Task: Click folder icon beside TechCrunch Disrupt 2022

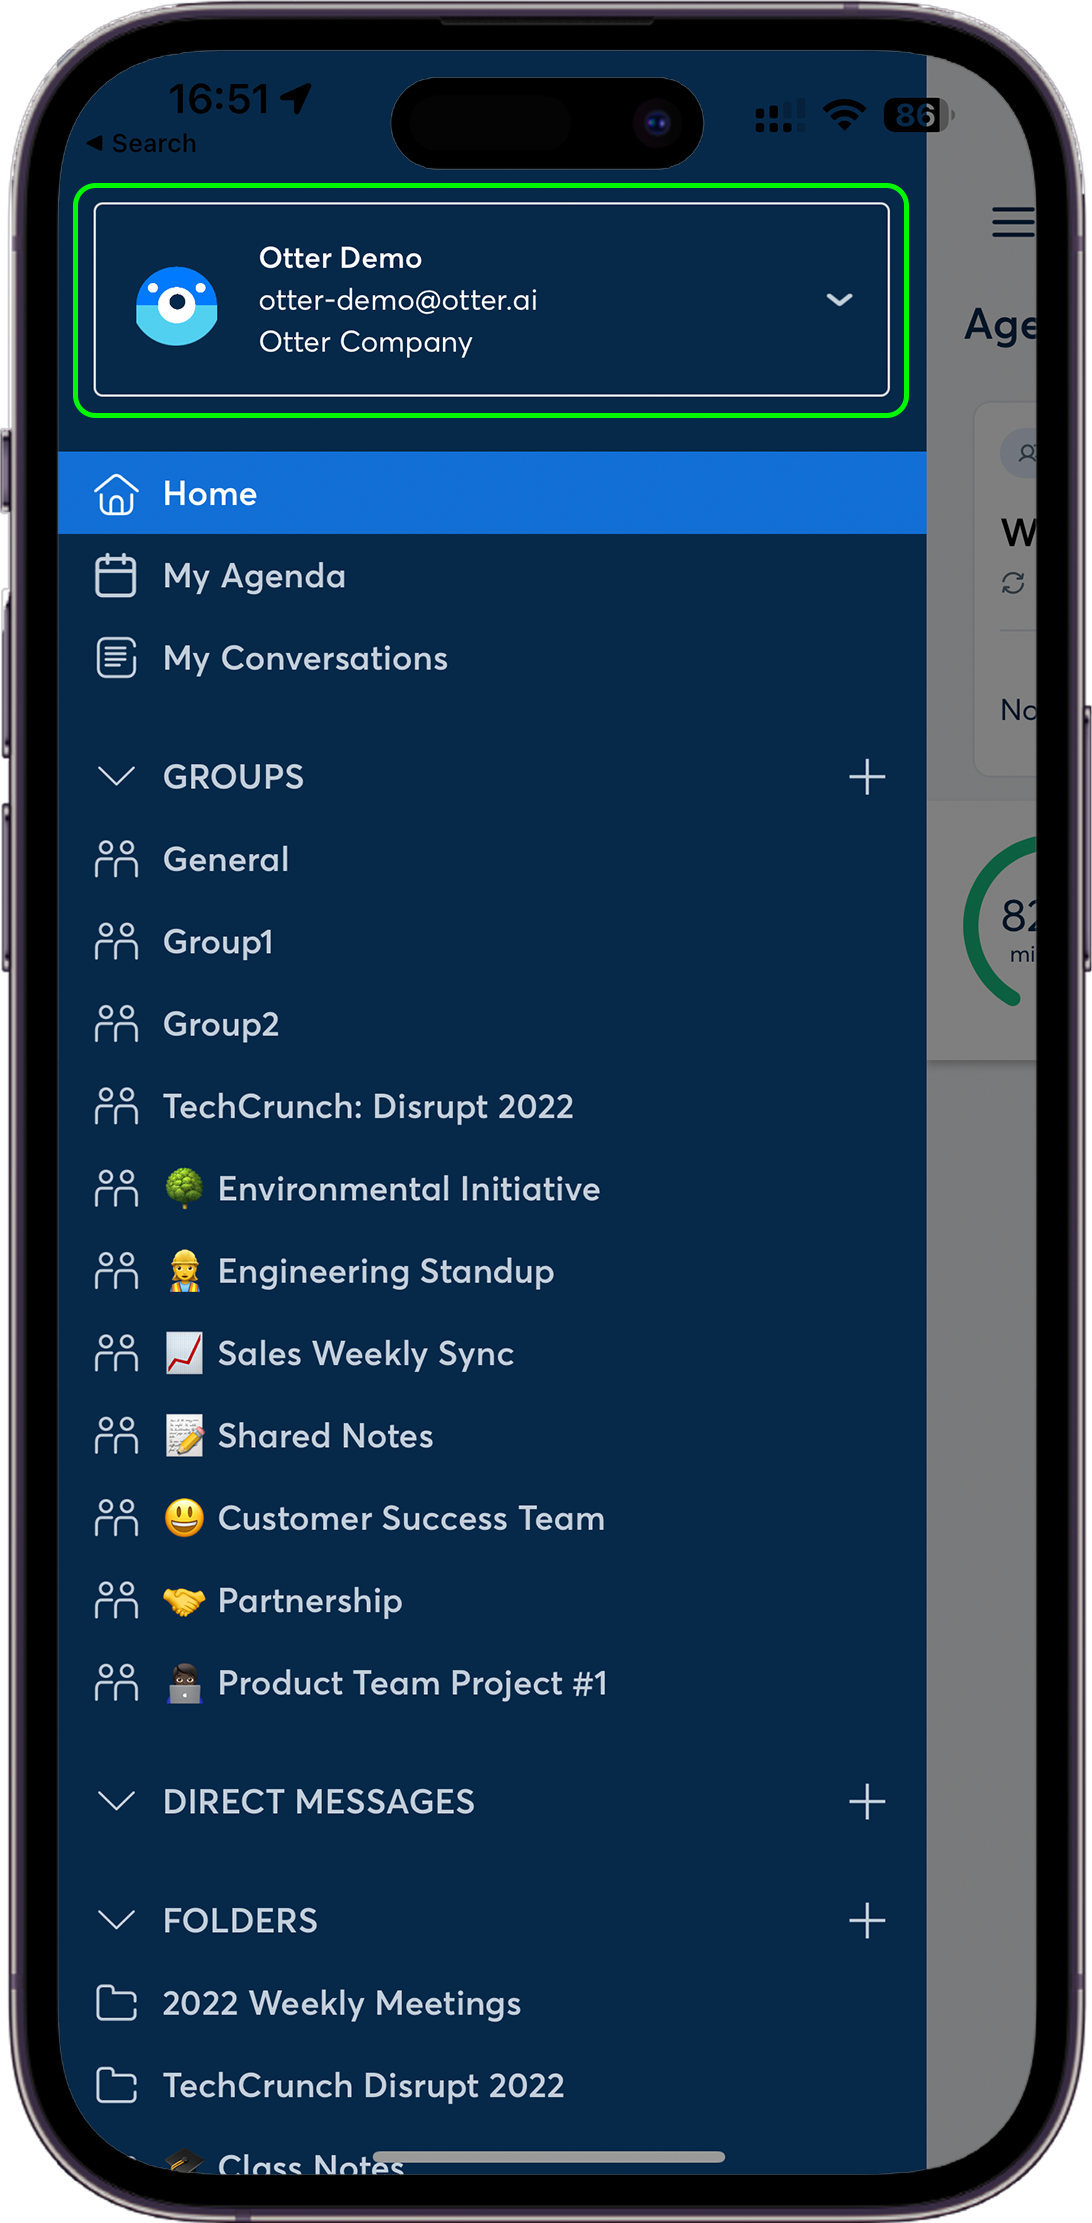Action: (x=116, y=2085)
